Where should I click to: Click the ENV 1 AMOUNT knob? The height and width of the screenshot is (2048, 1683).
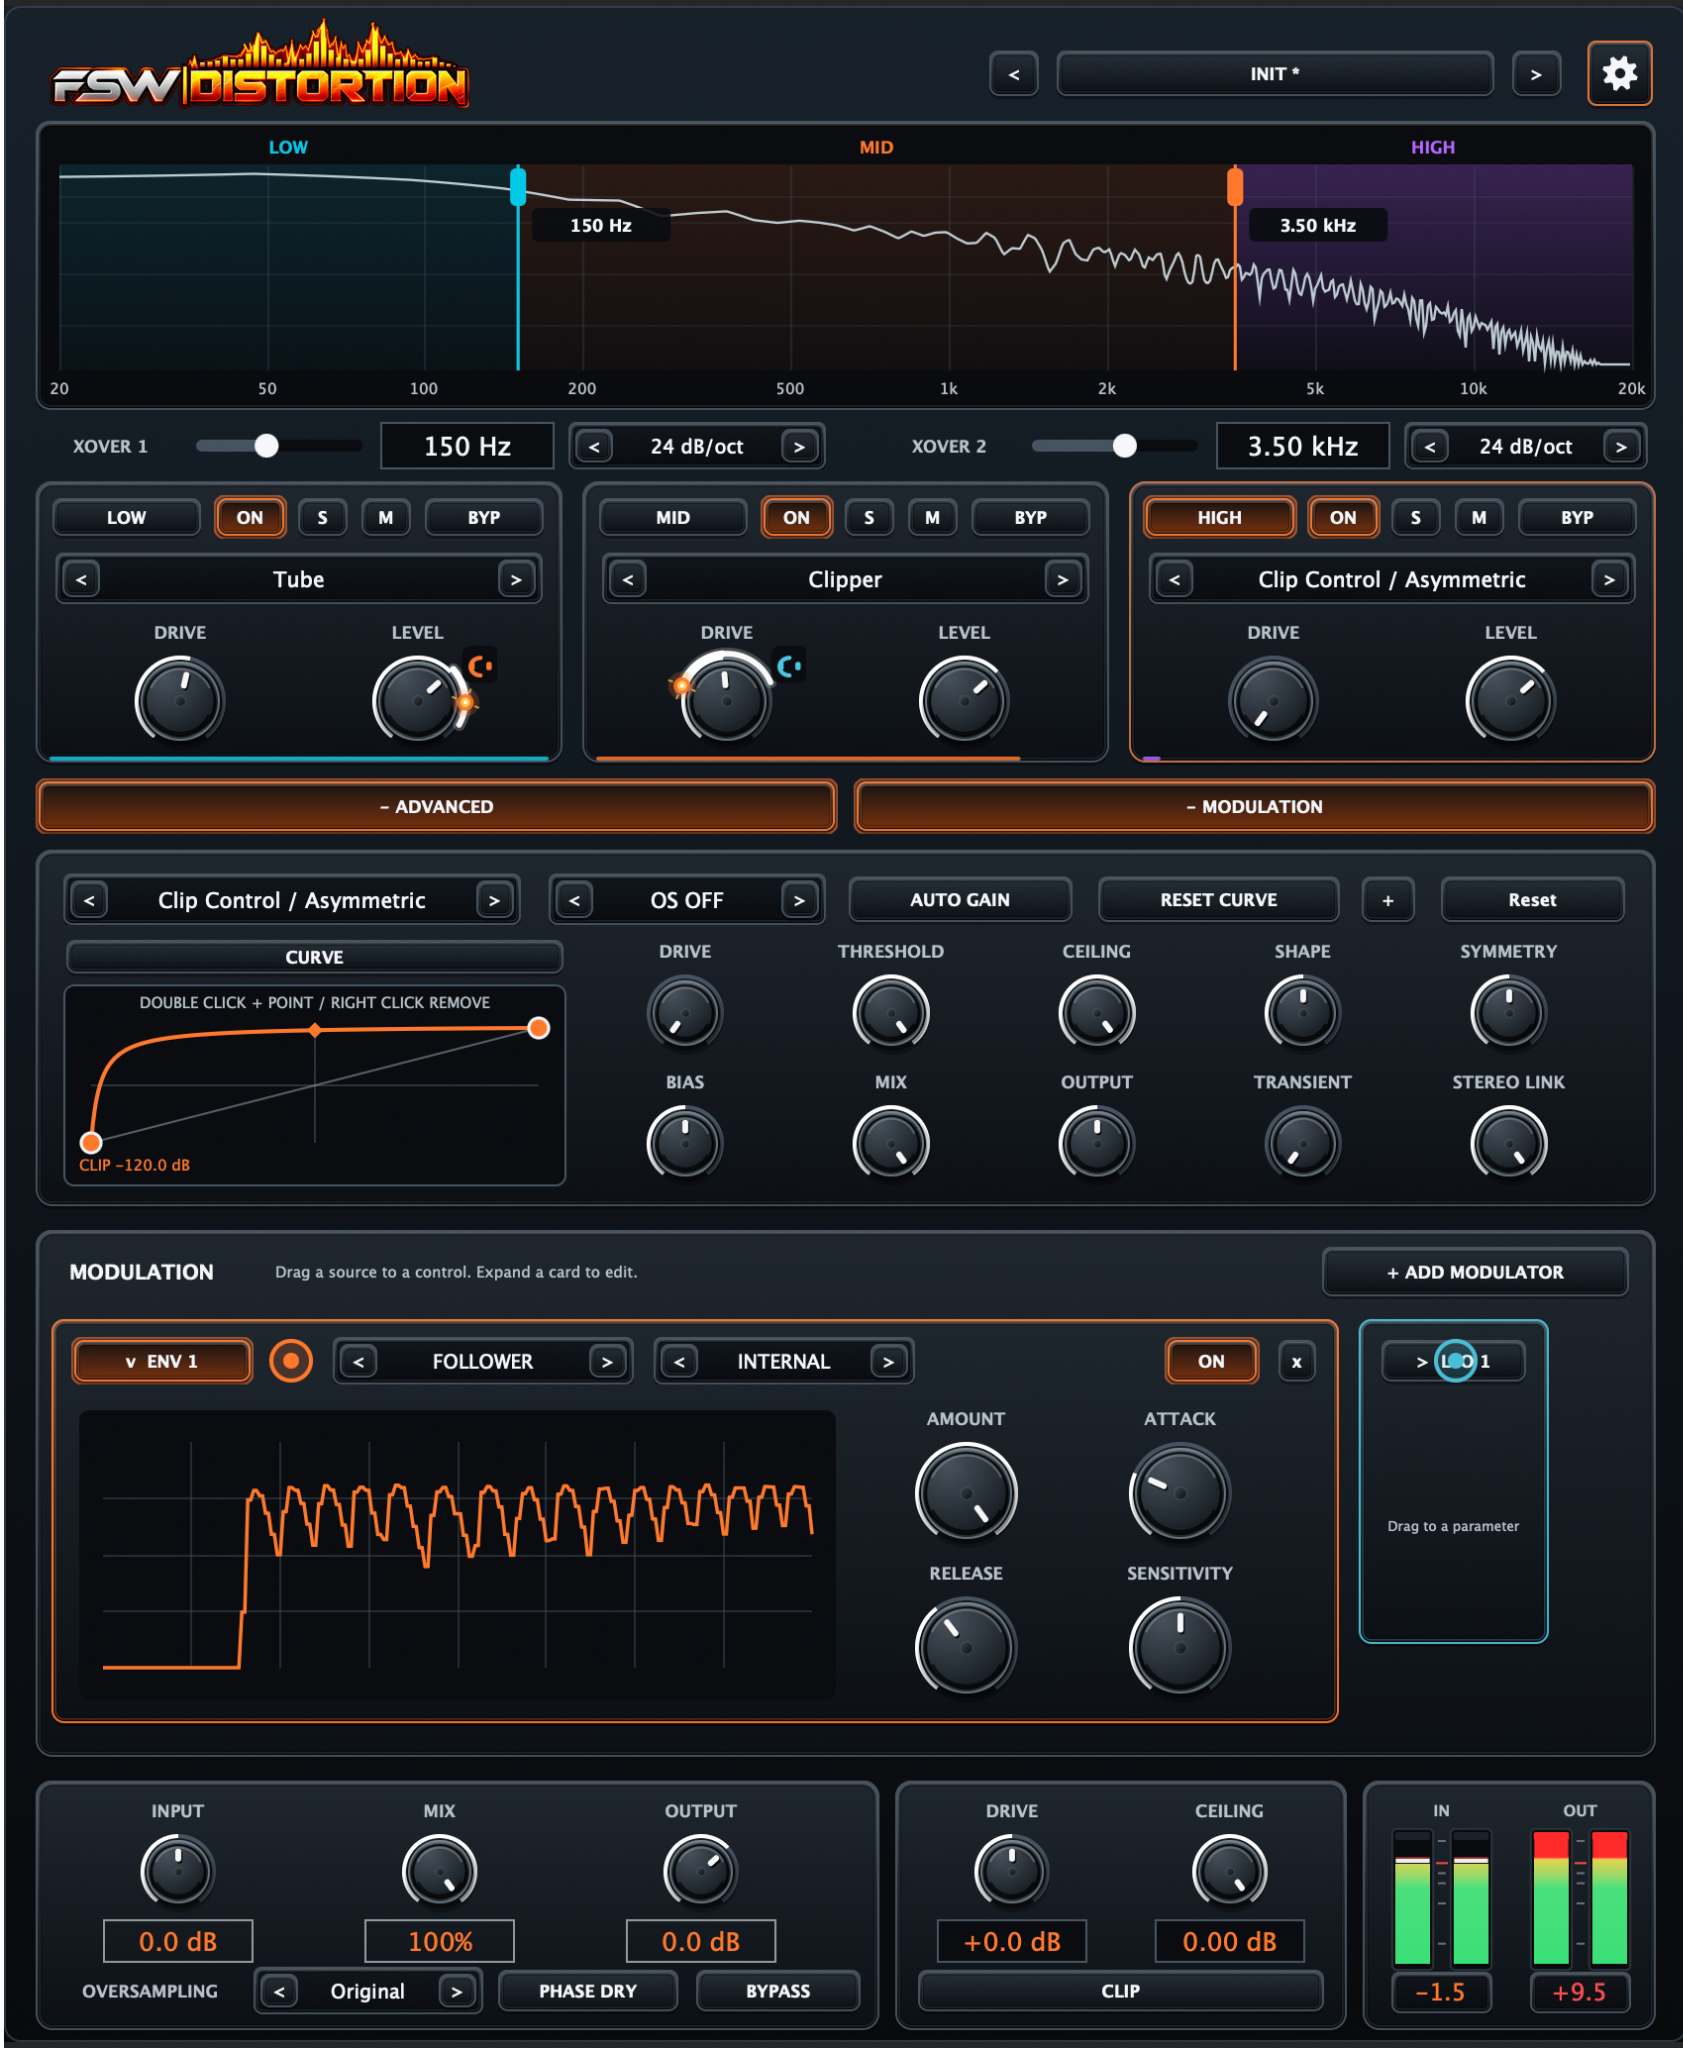coord(966,1492)
